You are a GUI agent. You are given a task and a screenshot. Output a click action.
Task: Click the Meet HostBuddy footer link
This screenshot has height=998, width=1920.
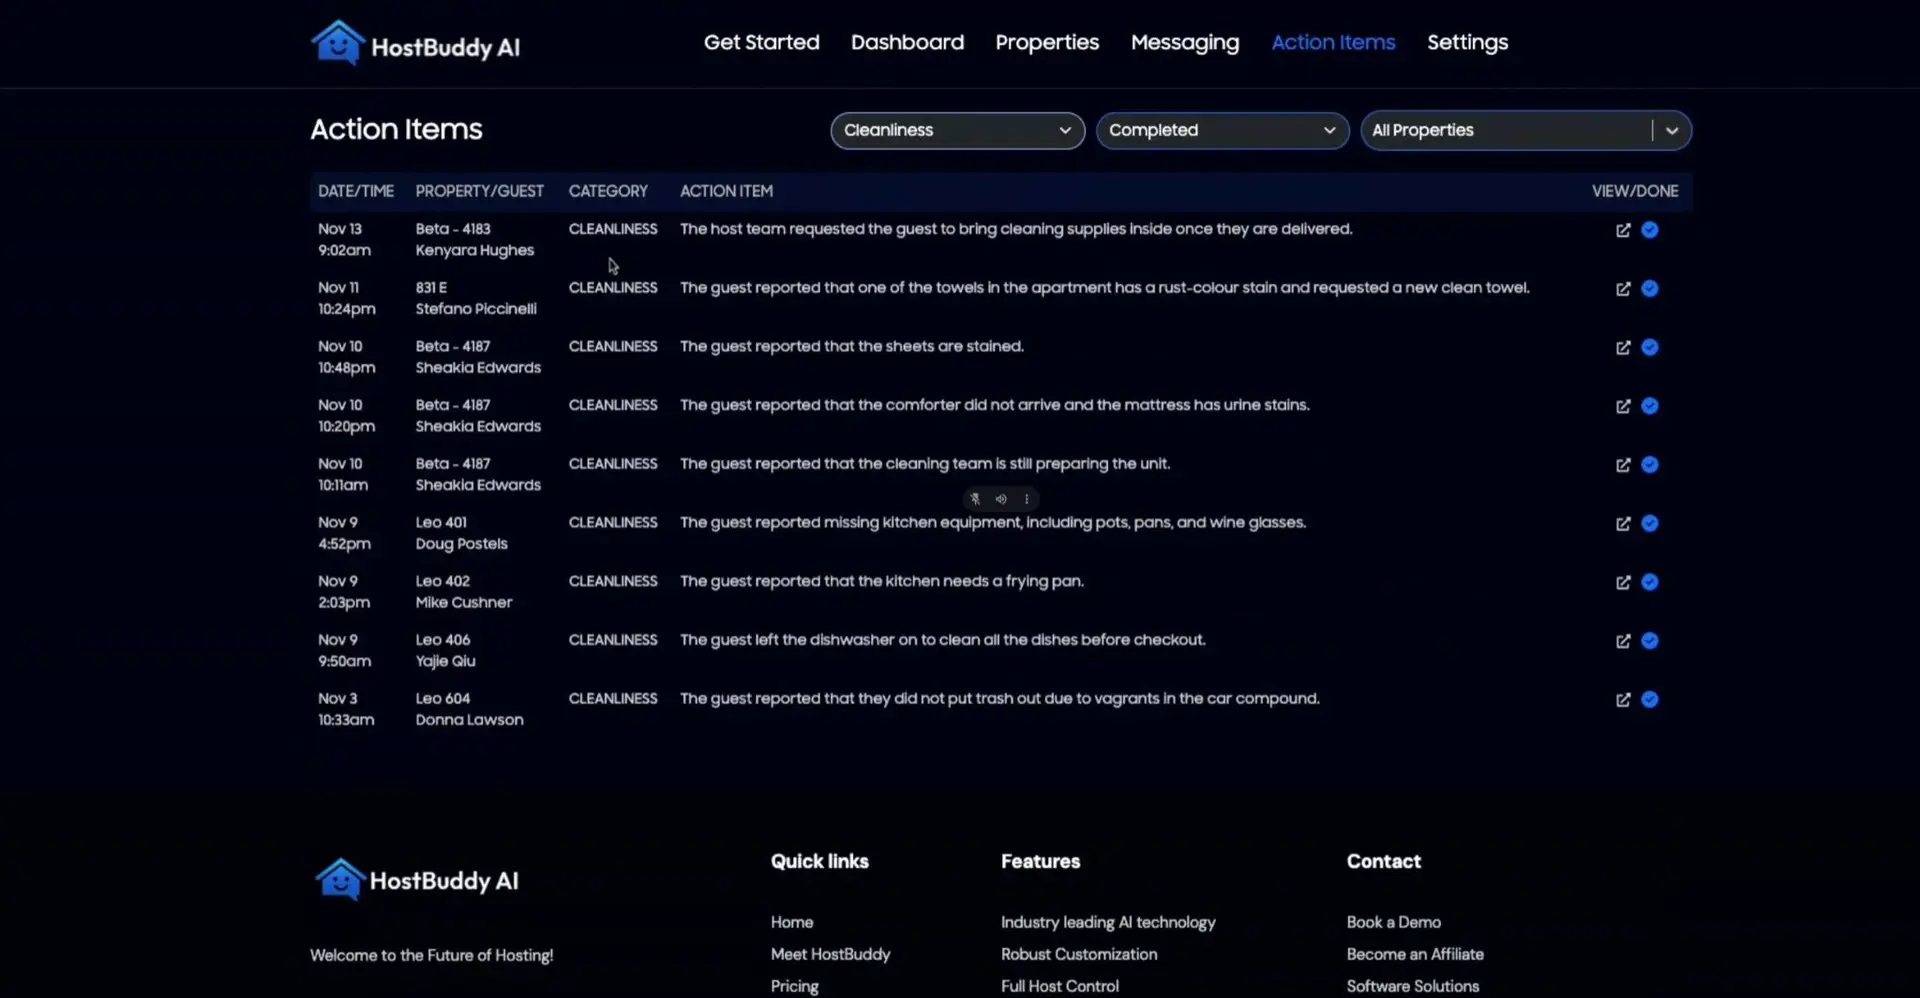pos(830,954)
